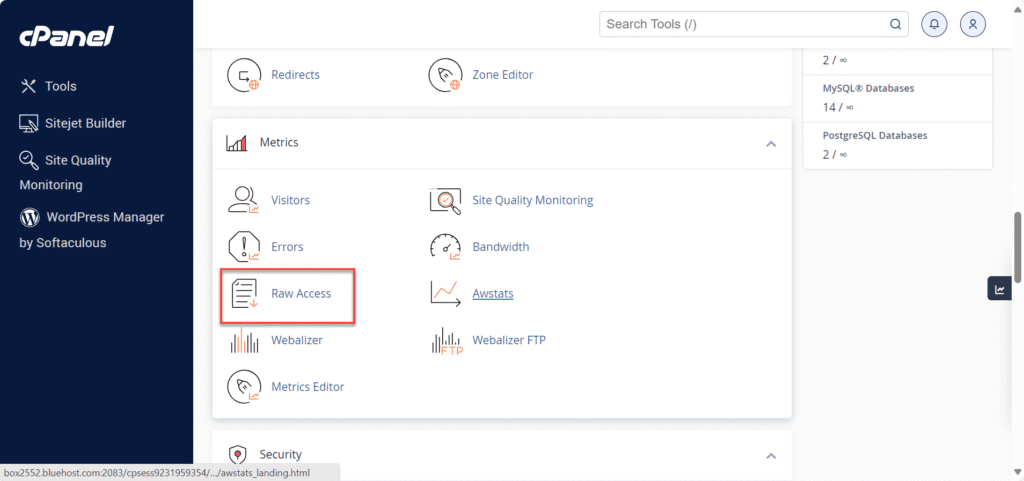1024x481 pixels.
Task: Open the Bandwidth gauge icon
Action: click(x=445, y=247)
